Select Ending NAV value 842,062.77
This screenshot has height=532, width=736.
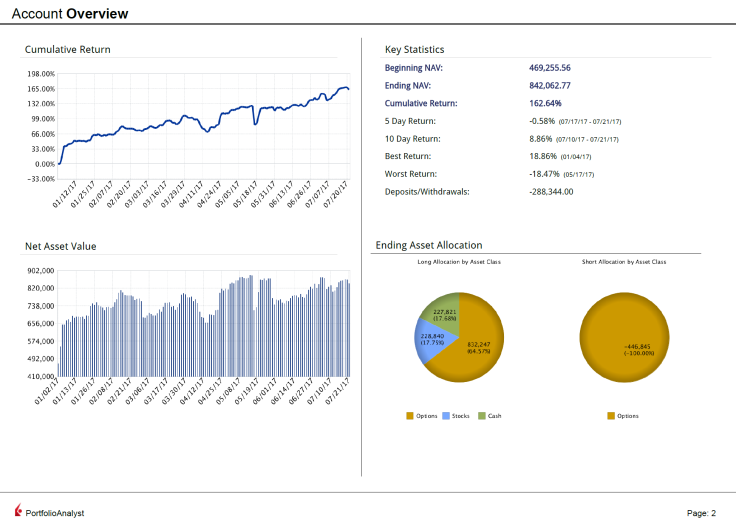click(550, 85)
